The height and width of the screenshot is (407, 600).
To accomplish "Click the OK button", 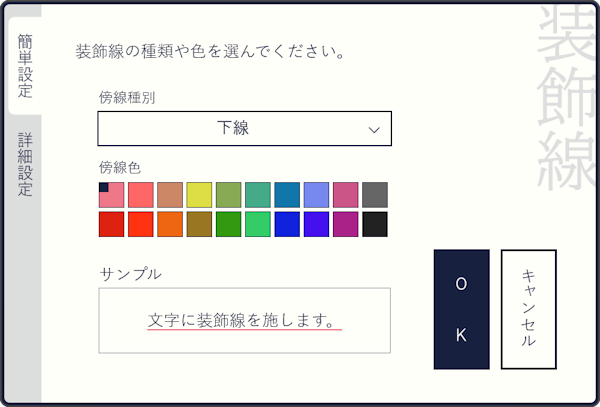I will point(461,309).
